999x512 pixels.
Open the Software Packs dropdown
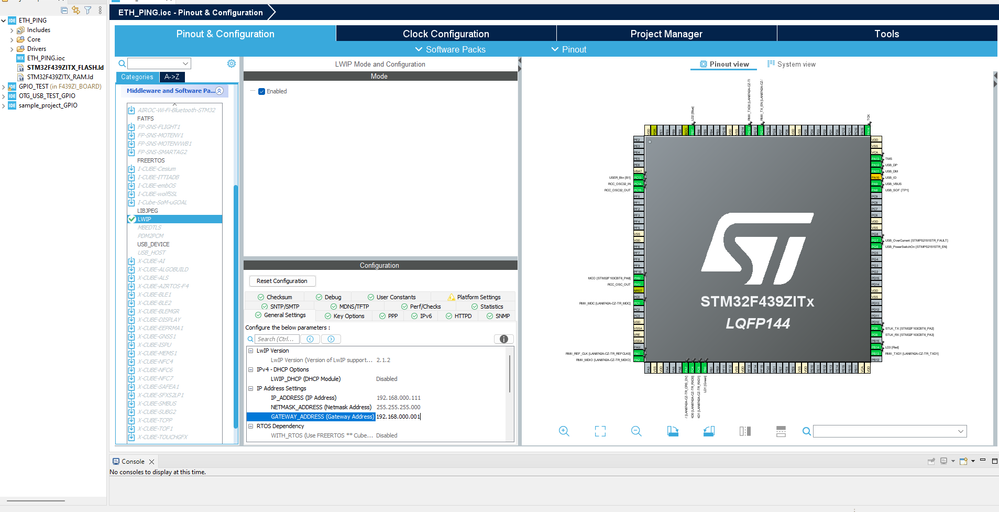pyautogui.click(x=450, y=49)
